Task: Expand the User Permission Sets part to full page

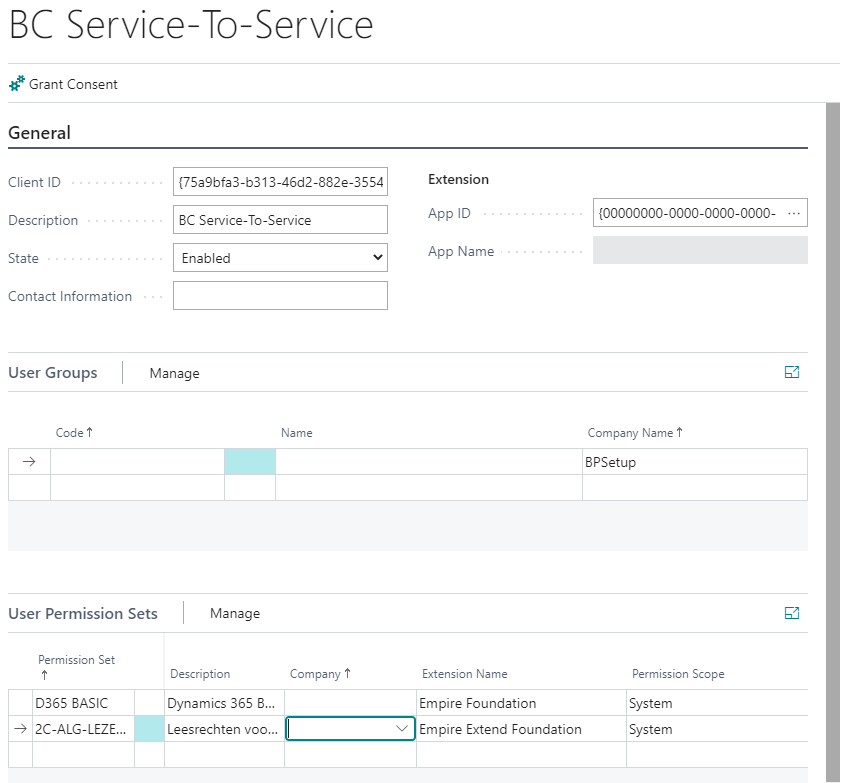Action: (x=792, y=613)
